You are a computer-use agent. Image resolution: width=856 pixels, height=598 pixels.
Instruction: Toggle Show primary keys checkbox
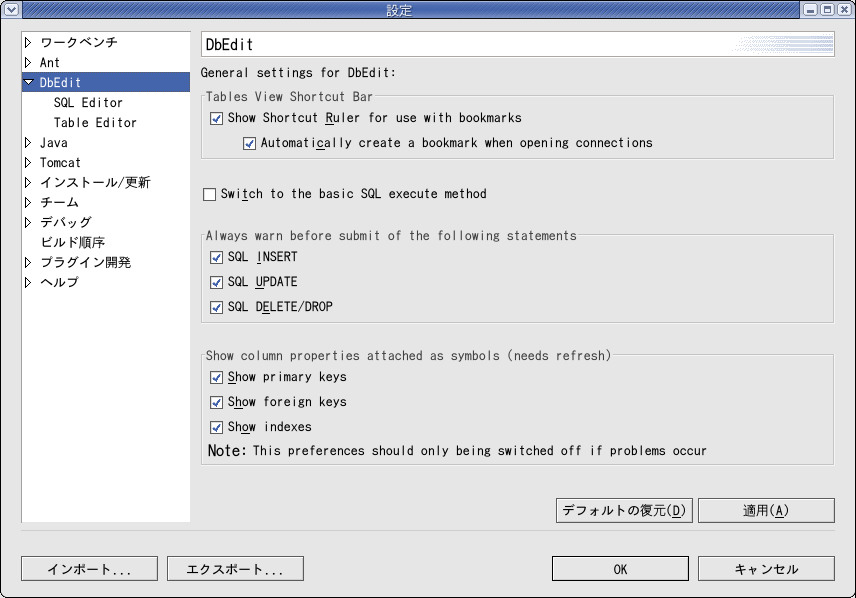coord(217,377)
